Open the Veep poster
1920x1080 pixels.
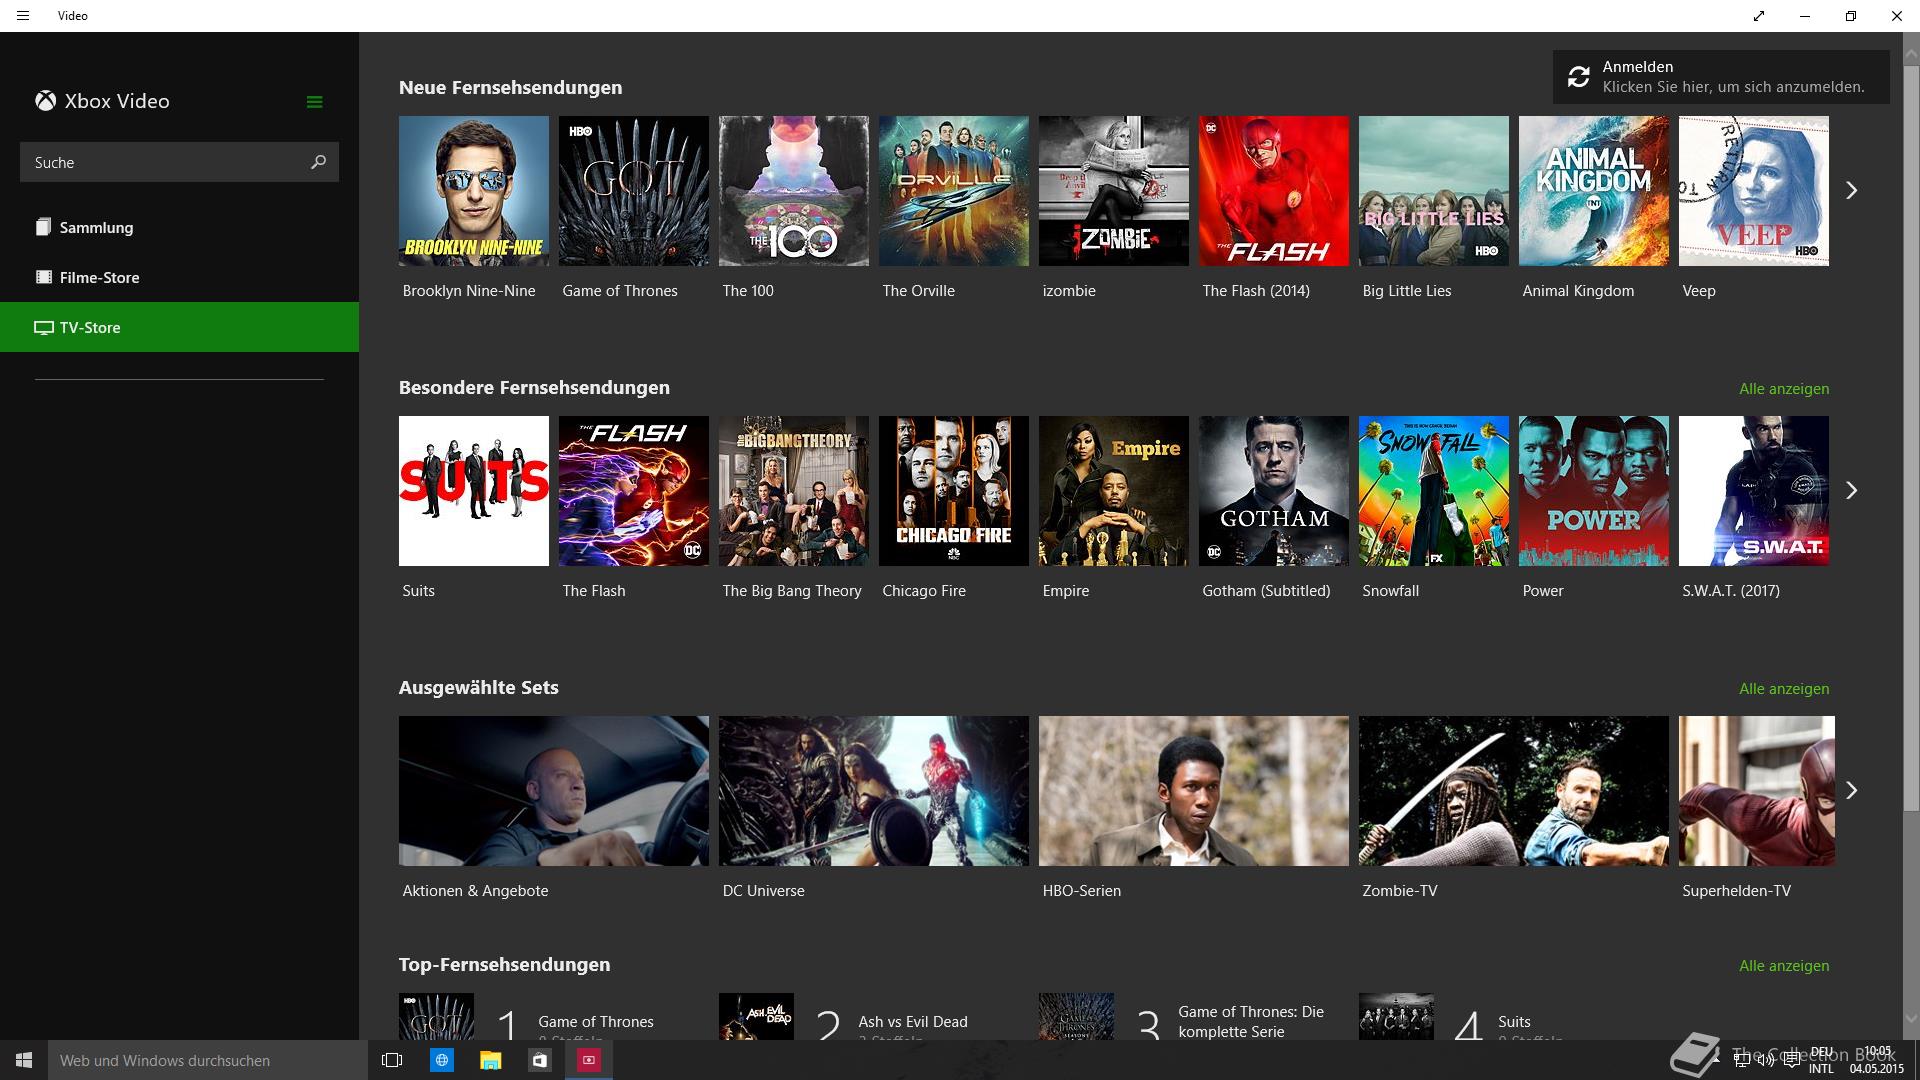1754,191
